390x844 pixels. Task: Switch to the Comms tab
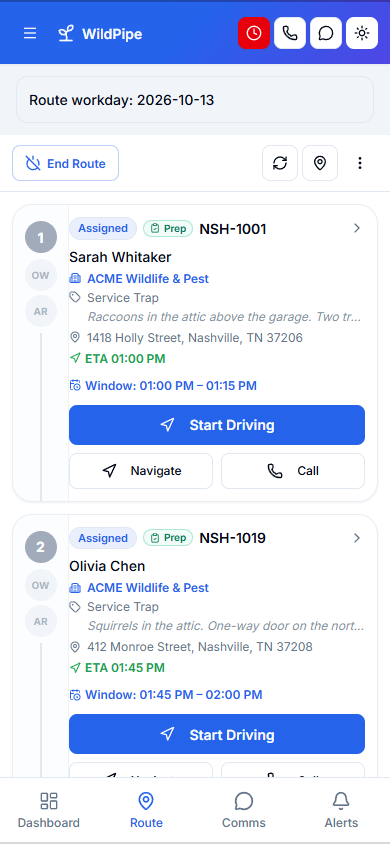[244, 810]
